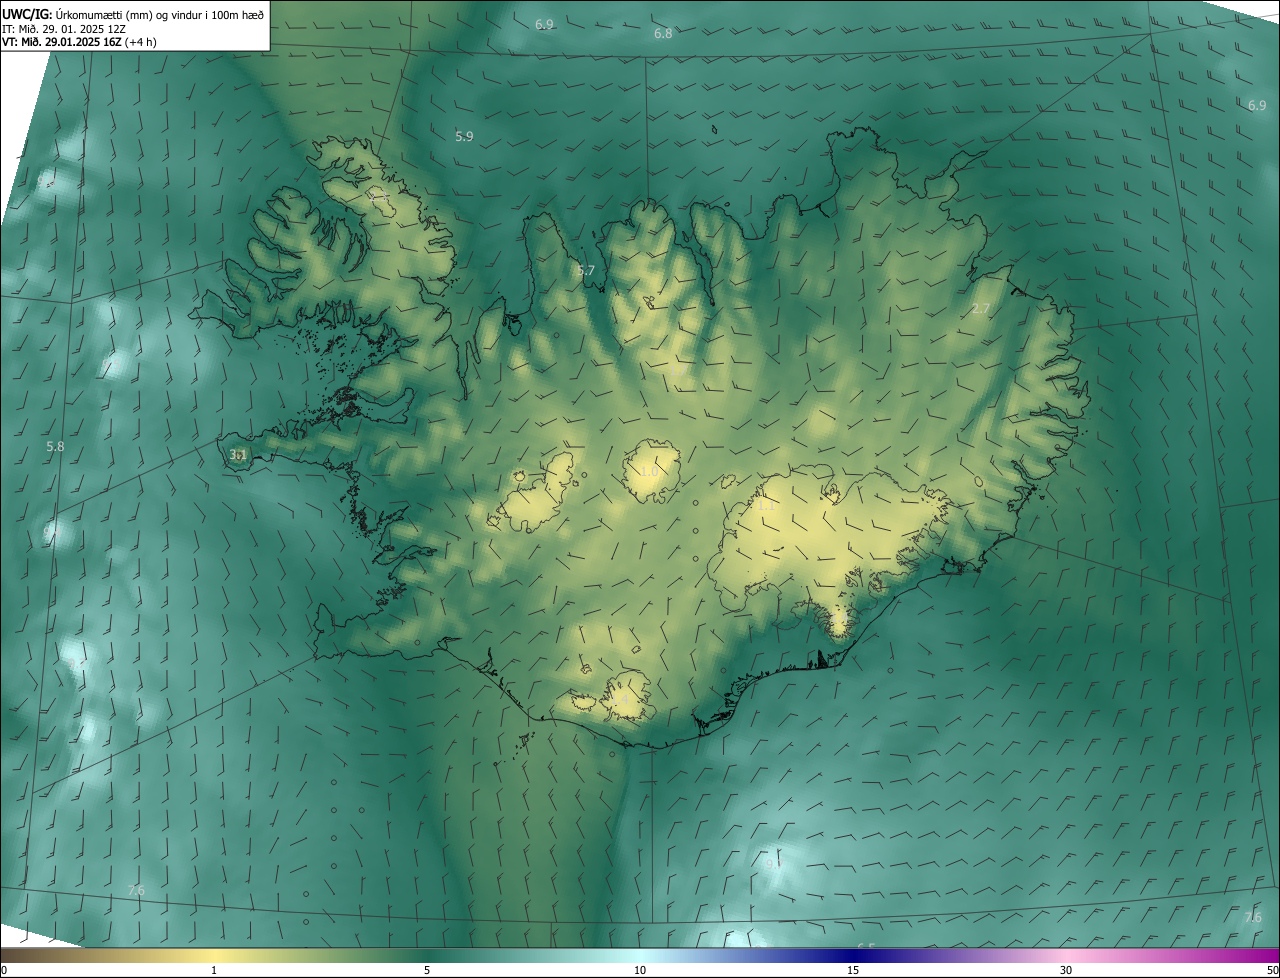Click the 30 tick label on the color scale
The image size is (1280, 978).
[1066, 970]
